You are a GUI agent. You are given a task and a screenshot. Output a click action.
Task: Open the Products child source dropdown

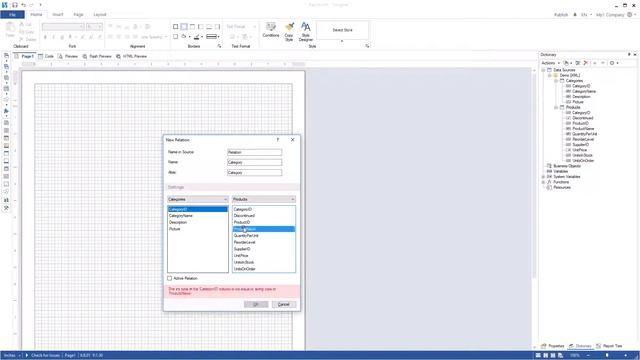tap(264, 199)
